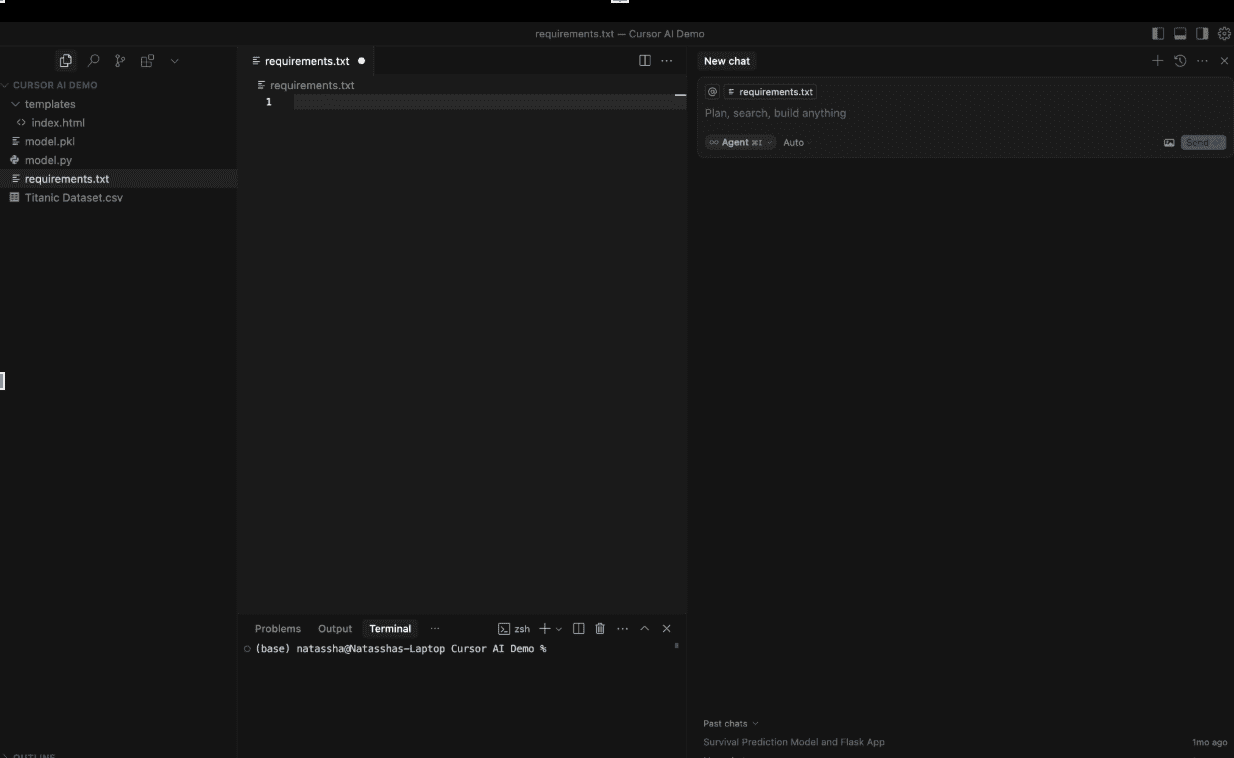Attach an image to the chat
The width and height of the screenshot is (1234, 758).
(x=1168, y=143)
